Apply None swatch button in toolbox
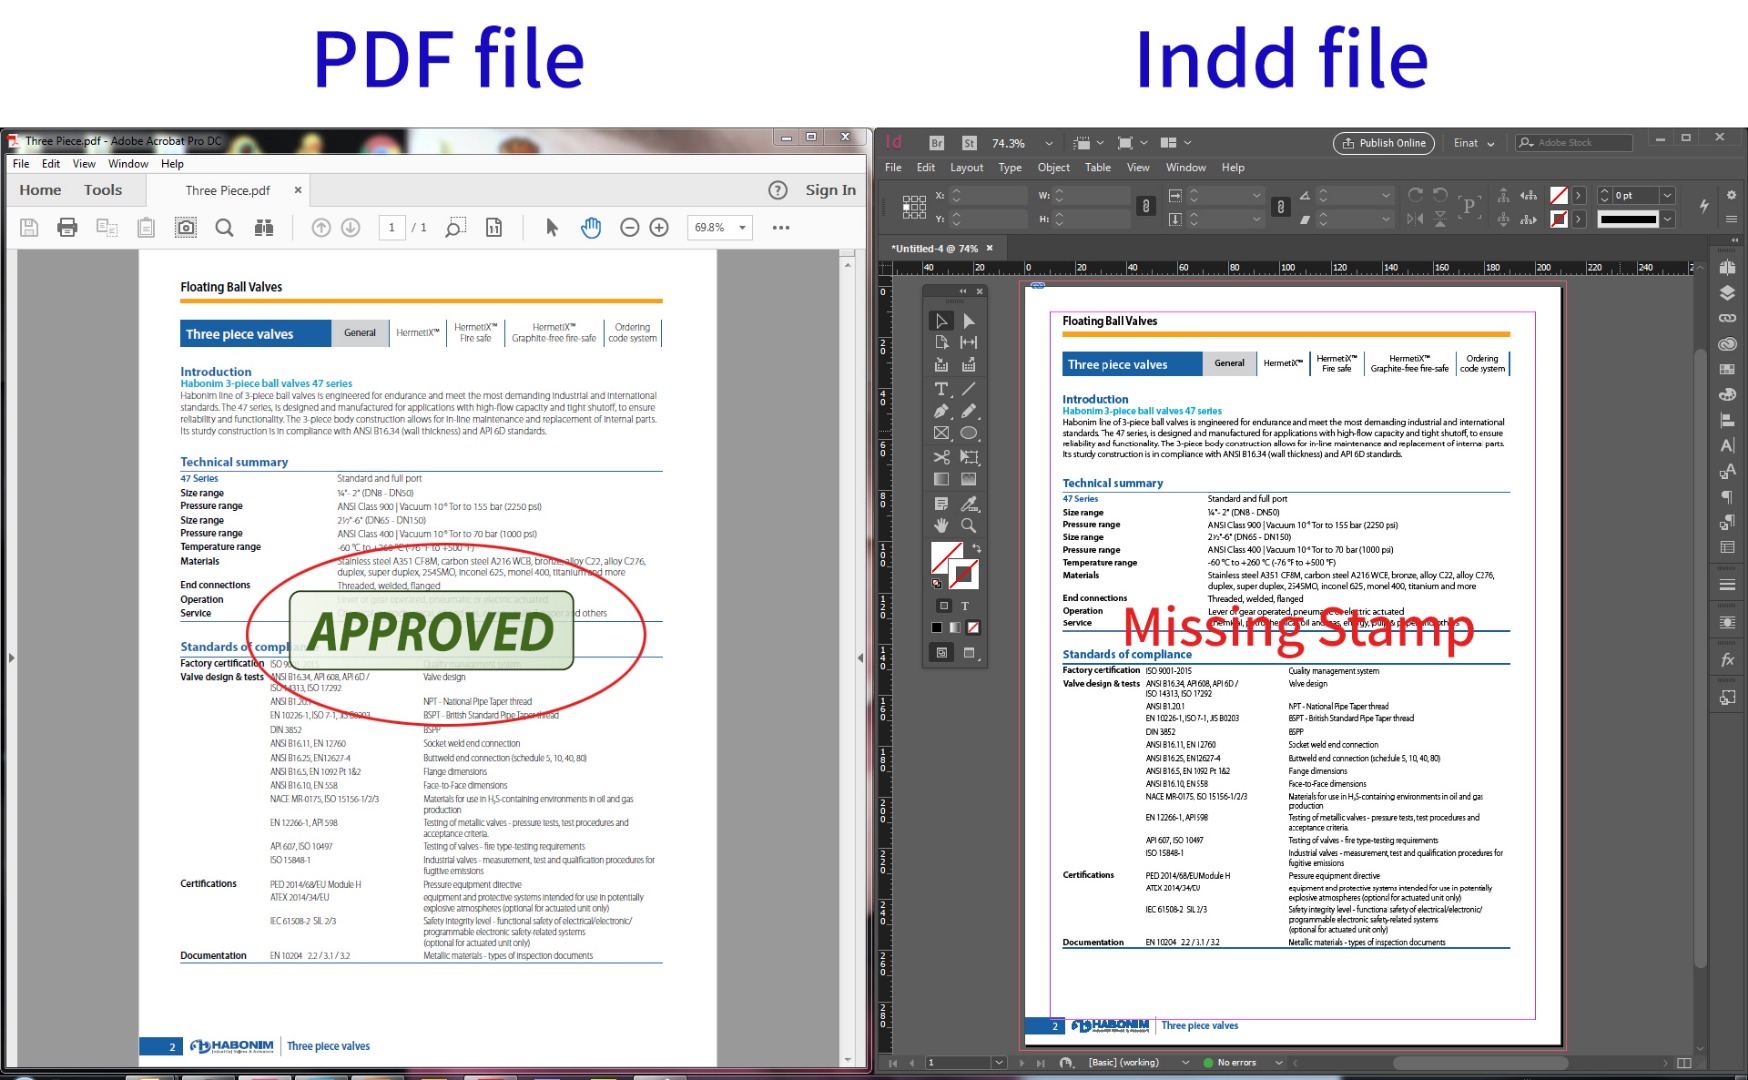1748x1080 pixels. tap(973, 628)
